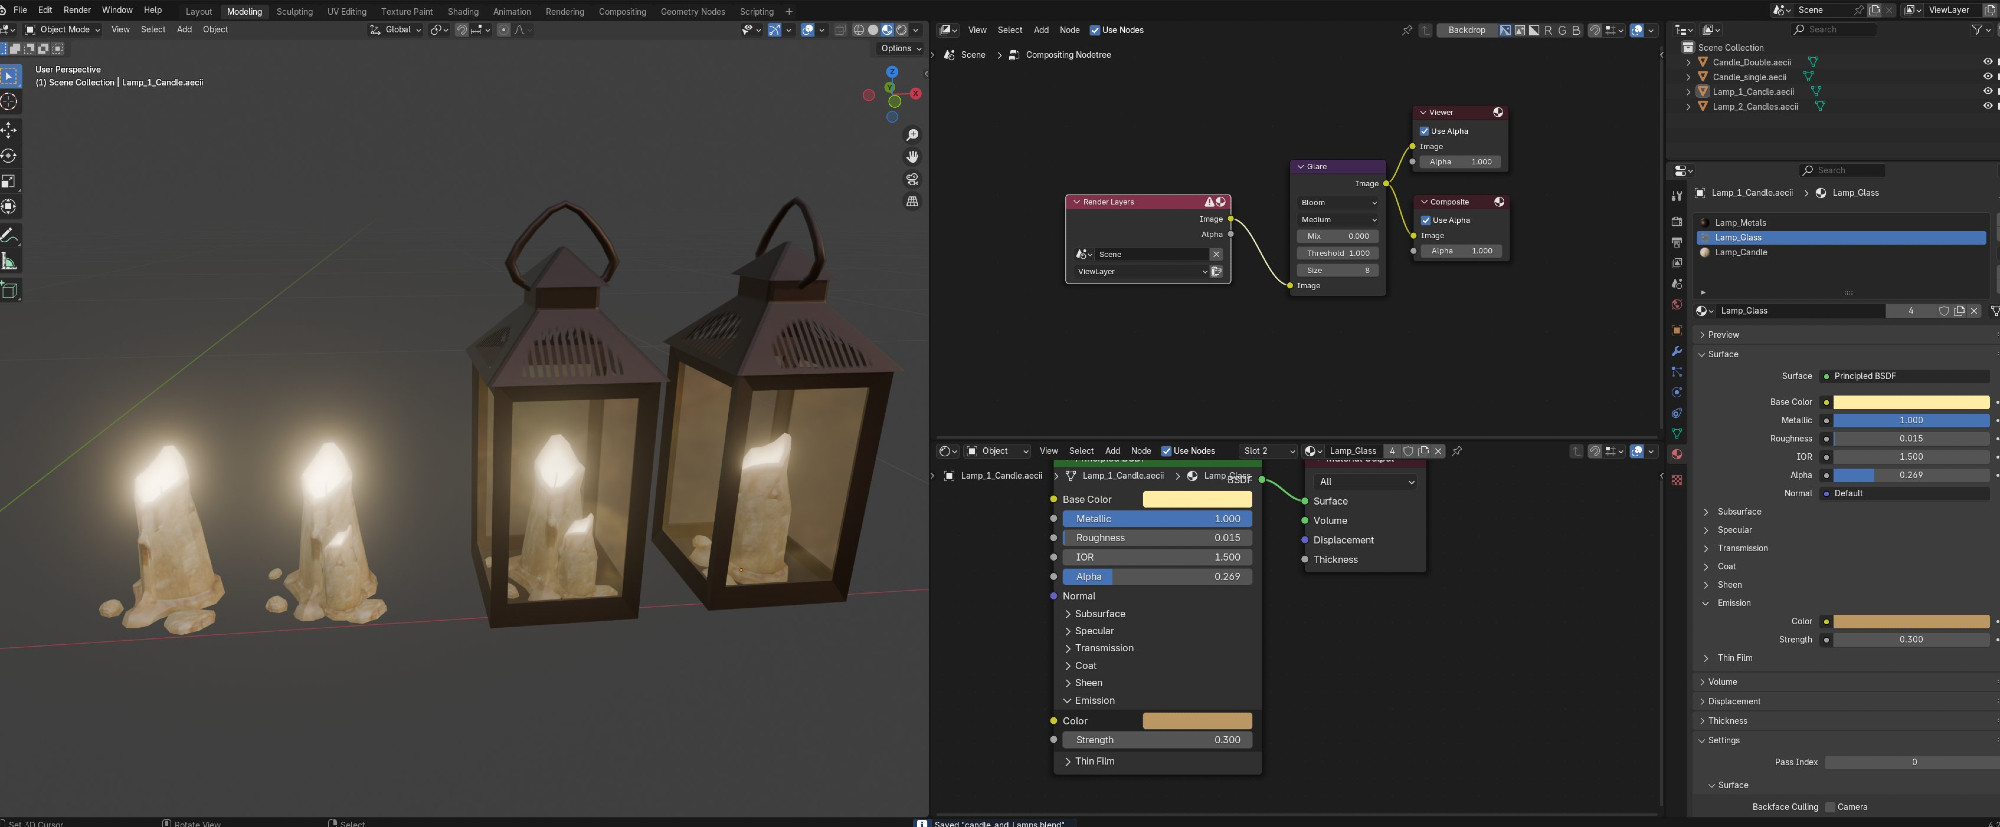
Task: Open the File menu
Action: pyautogui.click(x=20, y=10)
